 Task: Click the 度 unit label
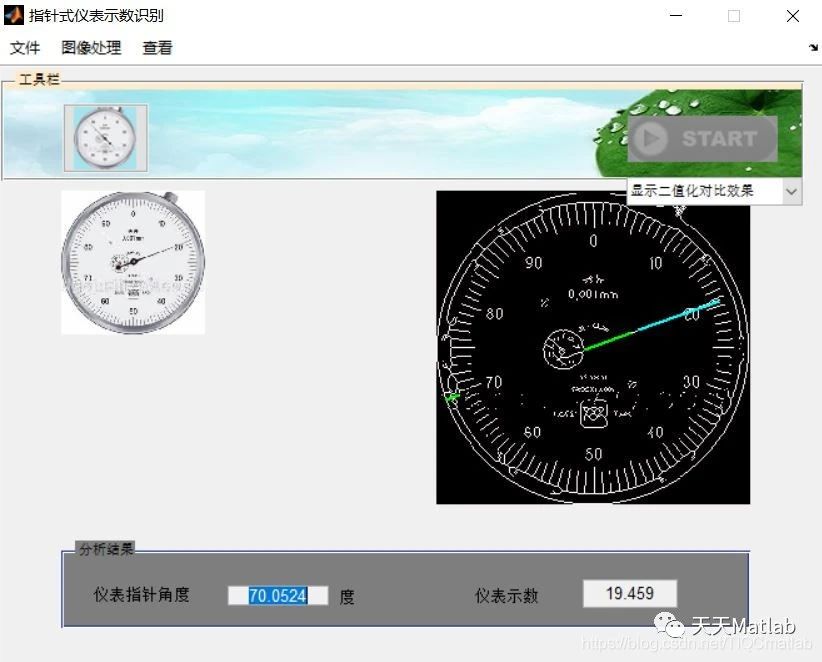pos(347,596)
